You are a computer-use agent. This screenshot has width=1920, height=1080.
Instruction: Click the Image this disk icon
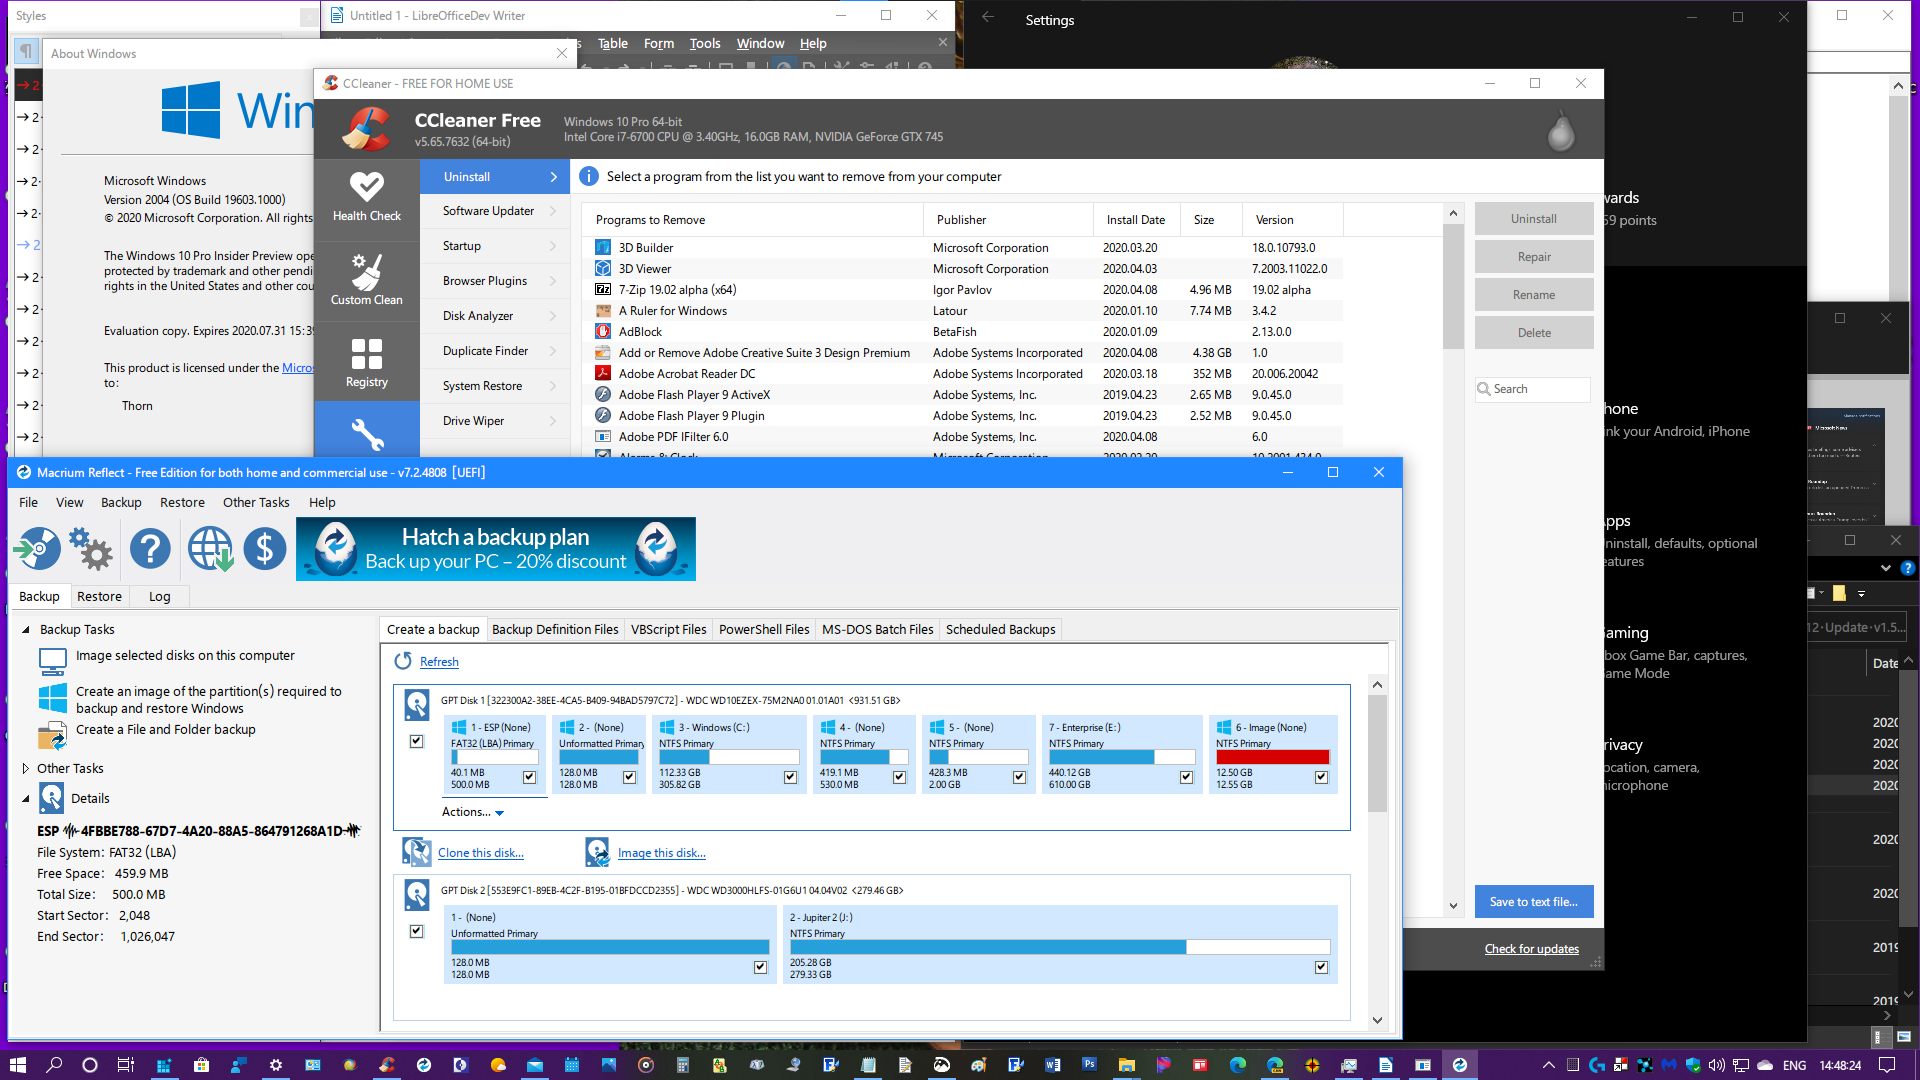597,852
